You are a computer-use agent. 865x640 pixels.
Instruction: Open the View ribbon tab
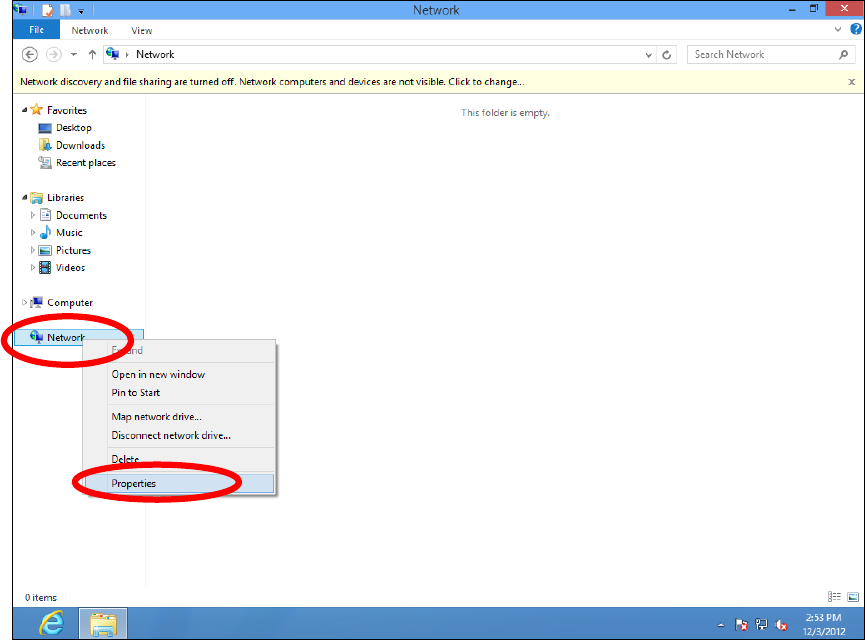click(141, 30)
